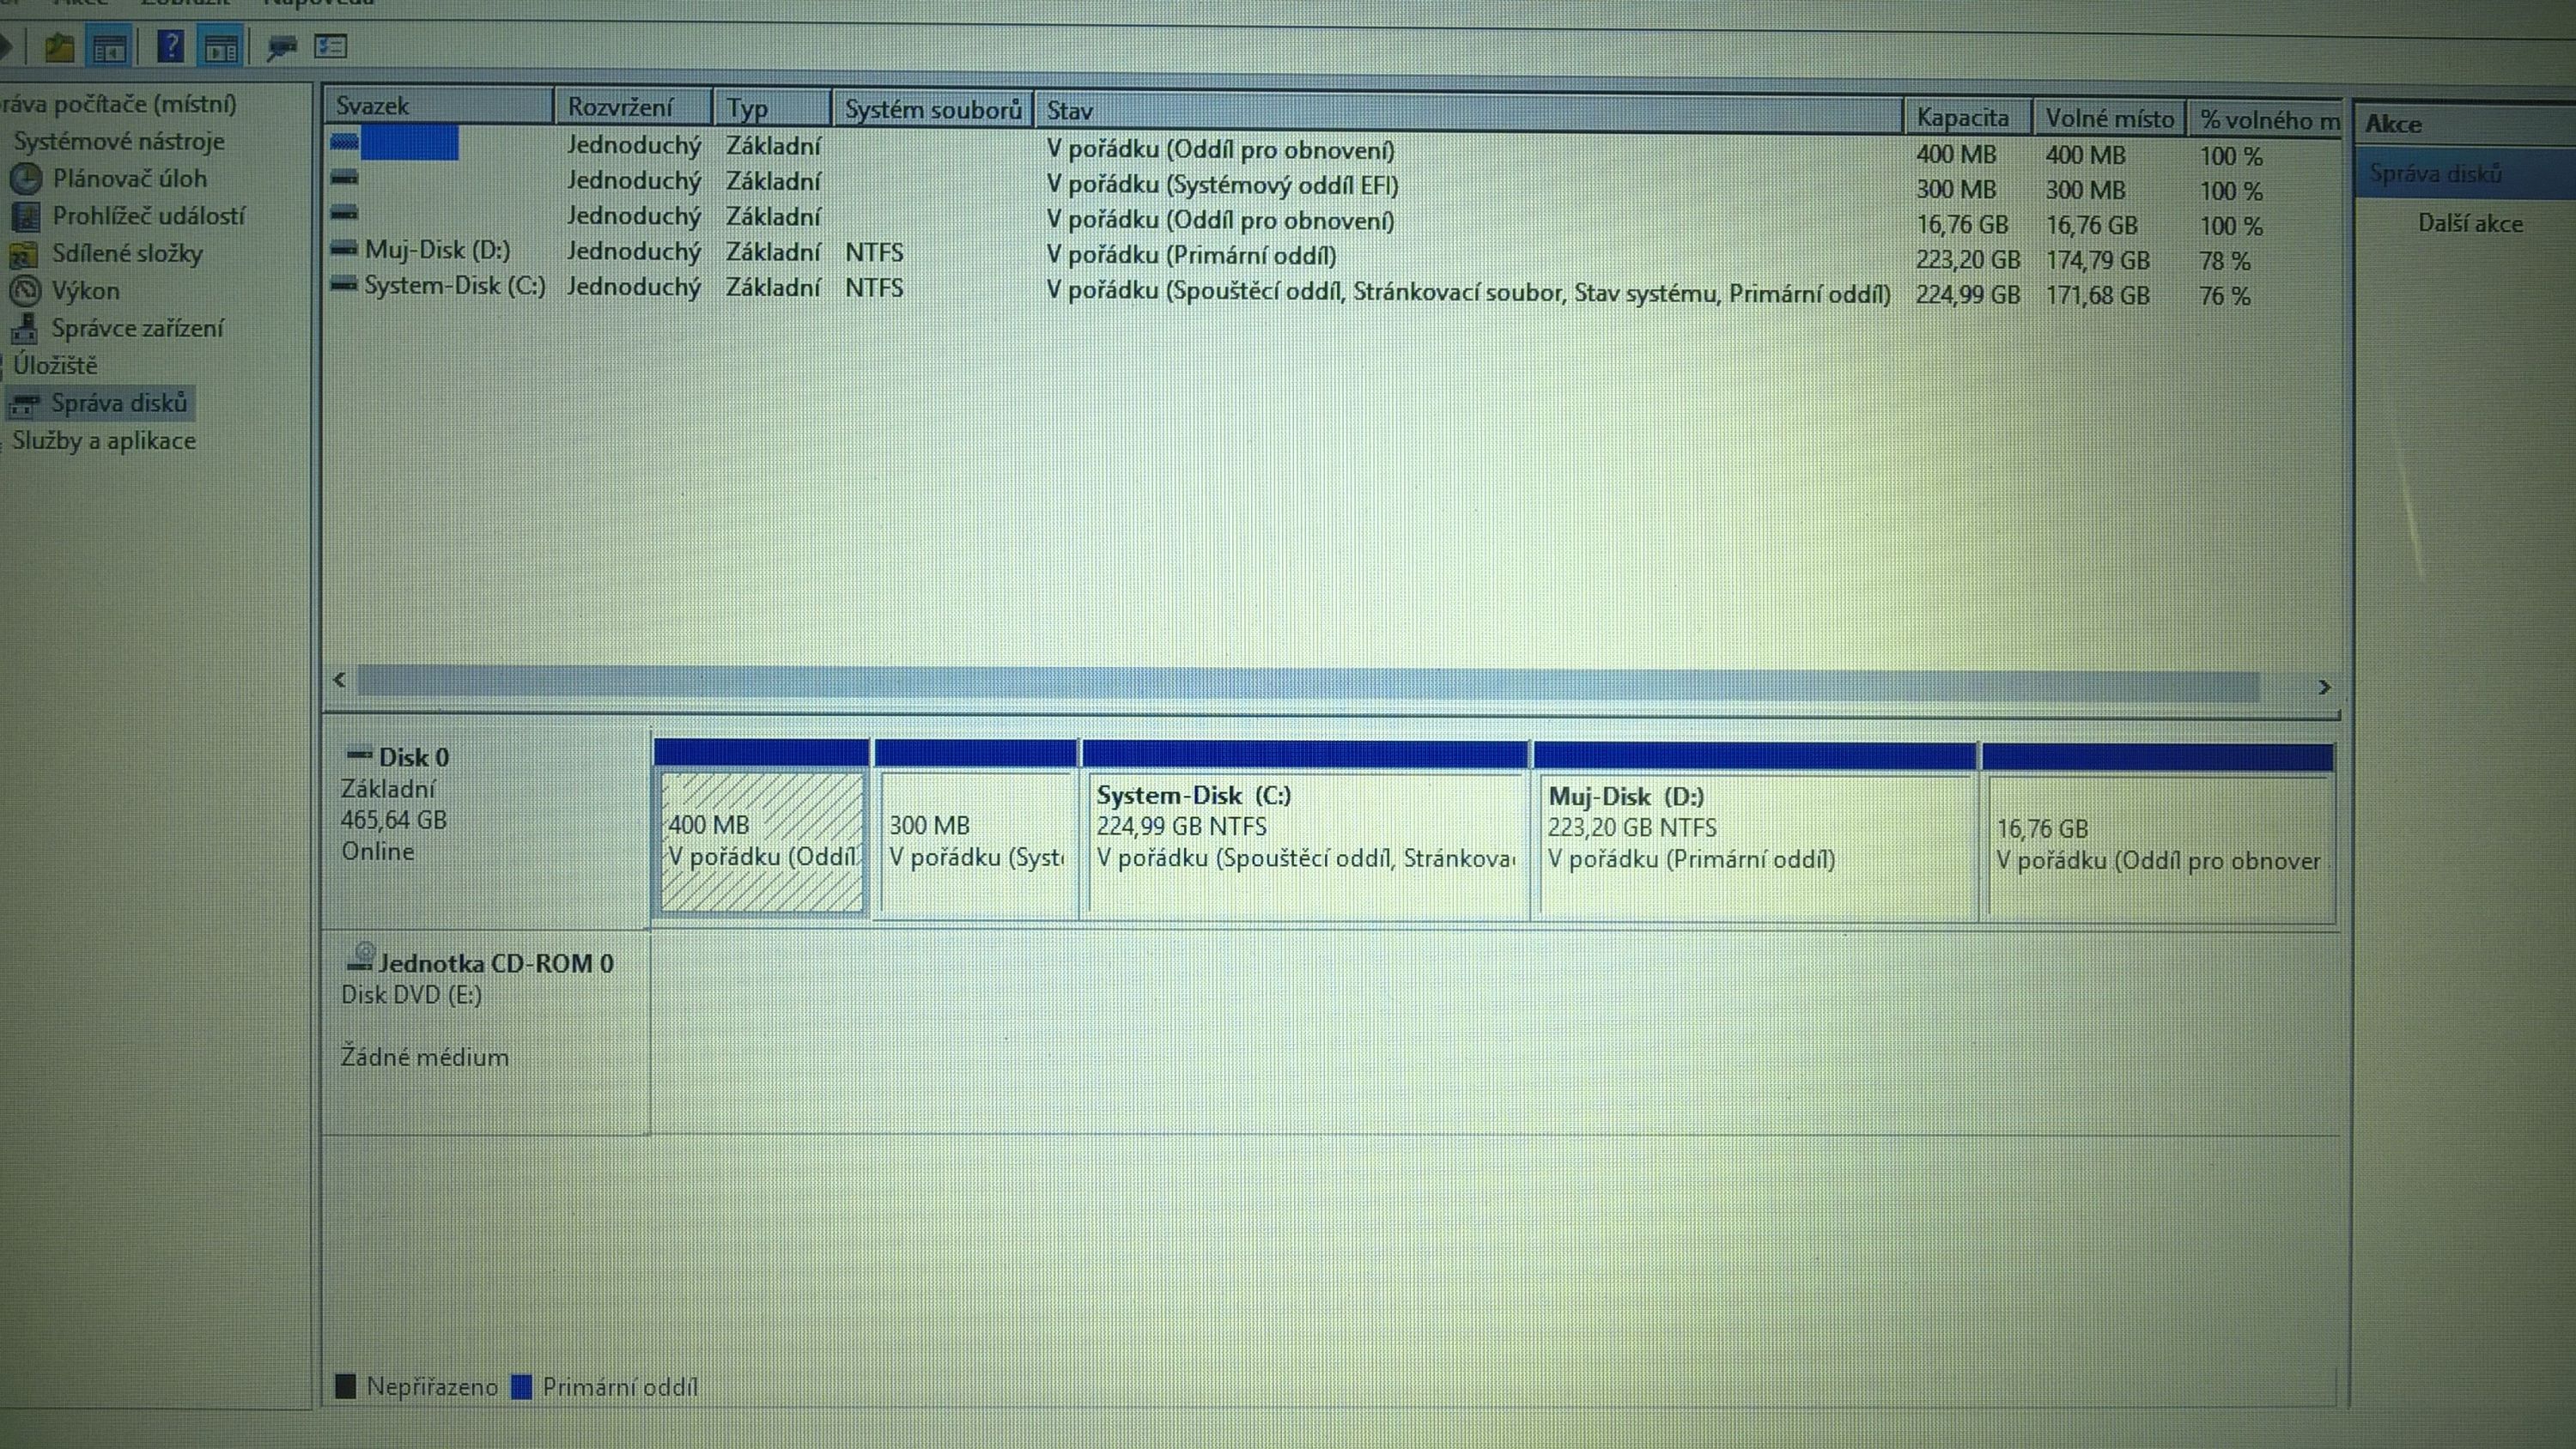Select Úložiště in the console tree
This screenshot has height=1449, width=2576.
(55, 366)
